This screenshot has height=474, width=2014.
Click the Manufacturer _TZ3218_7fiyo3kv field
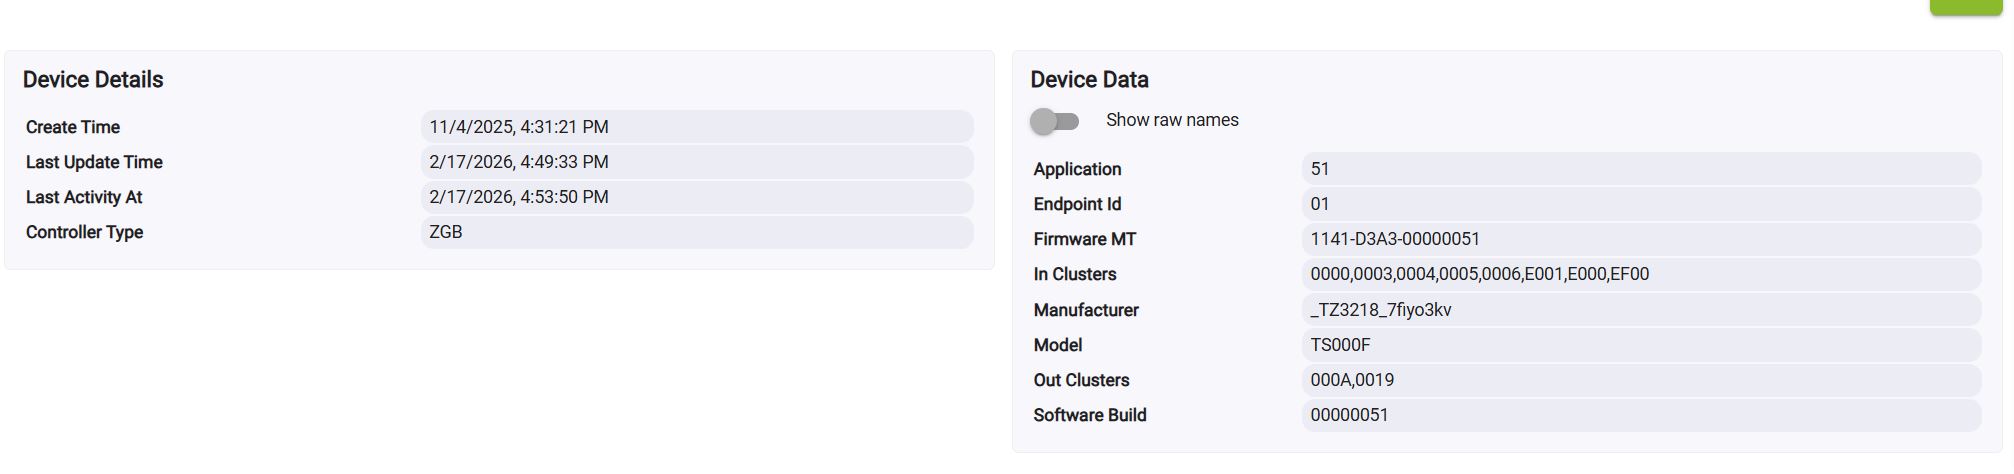[1640, 310]
